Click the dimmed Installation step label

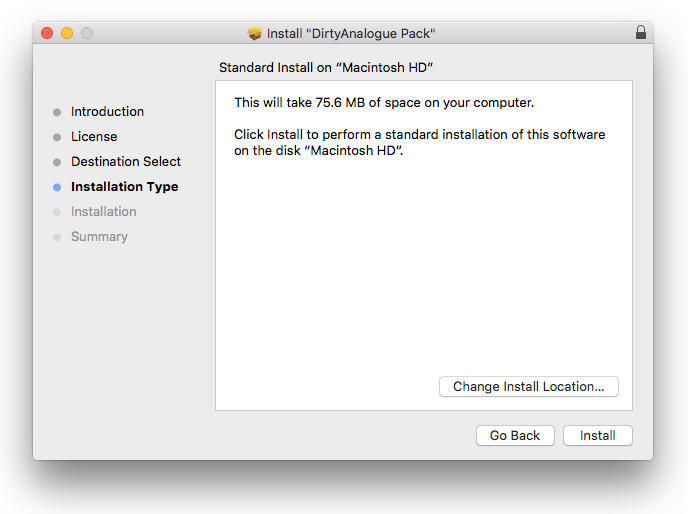pos(103,212)
